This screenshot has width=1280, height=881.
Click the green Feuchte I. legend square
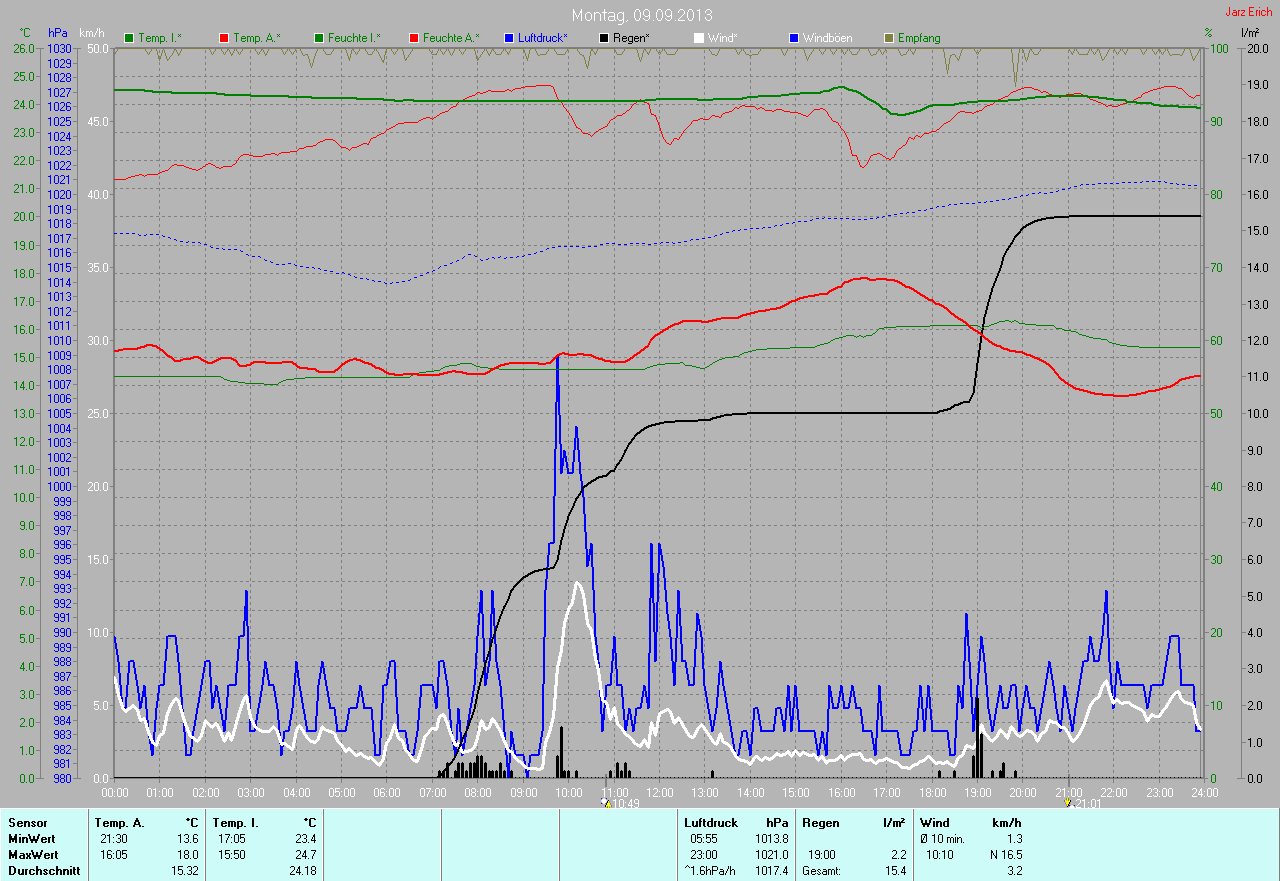[x=319, y=38]
